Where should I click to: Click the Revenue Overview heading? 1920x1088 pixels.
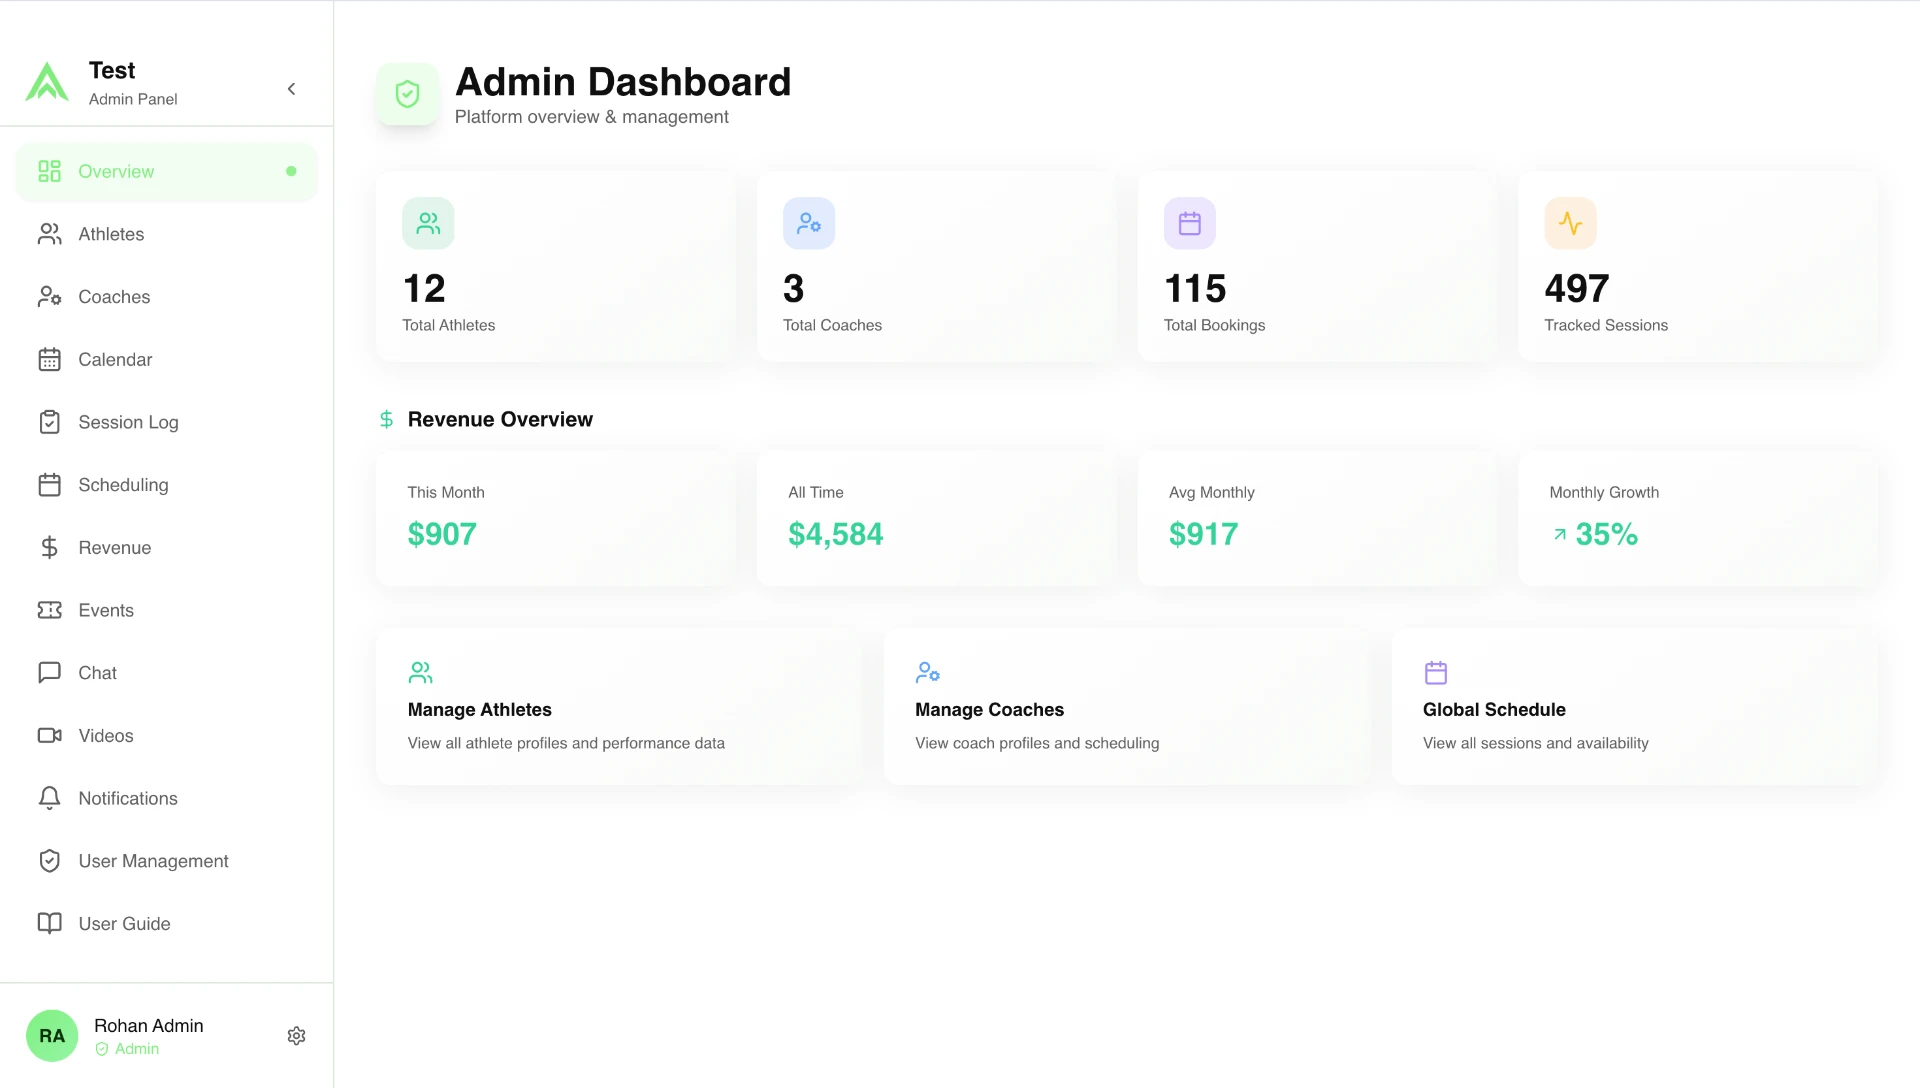[x=500, y=420]
